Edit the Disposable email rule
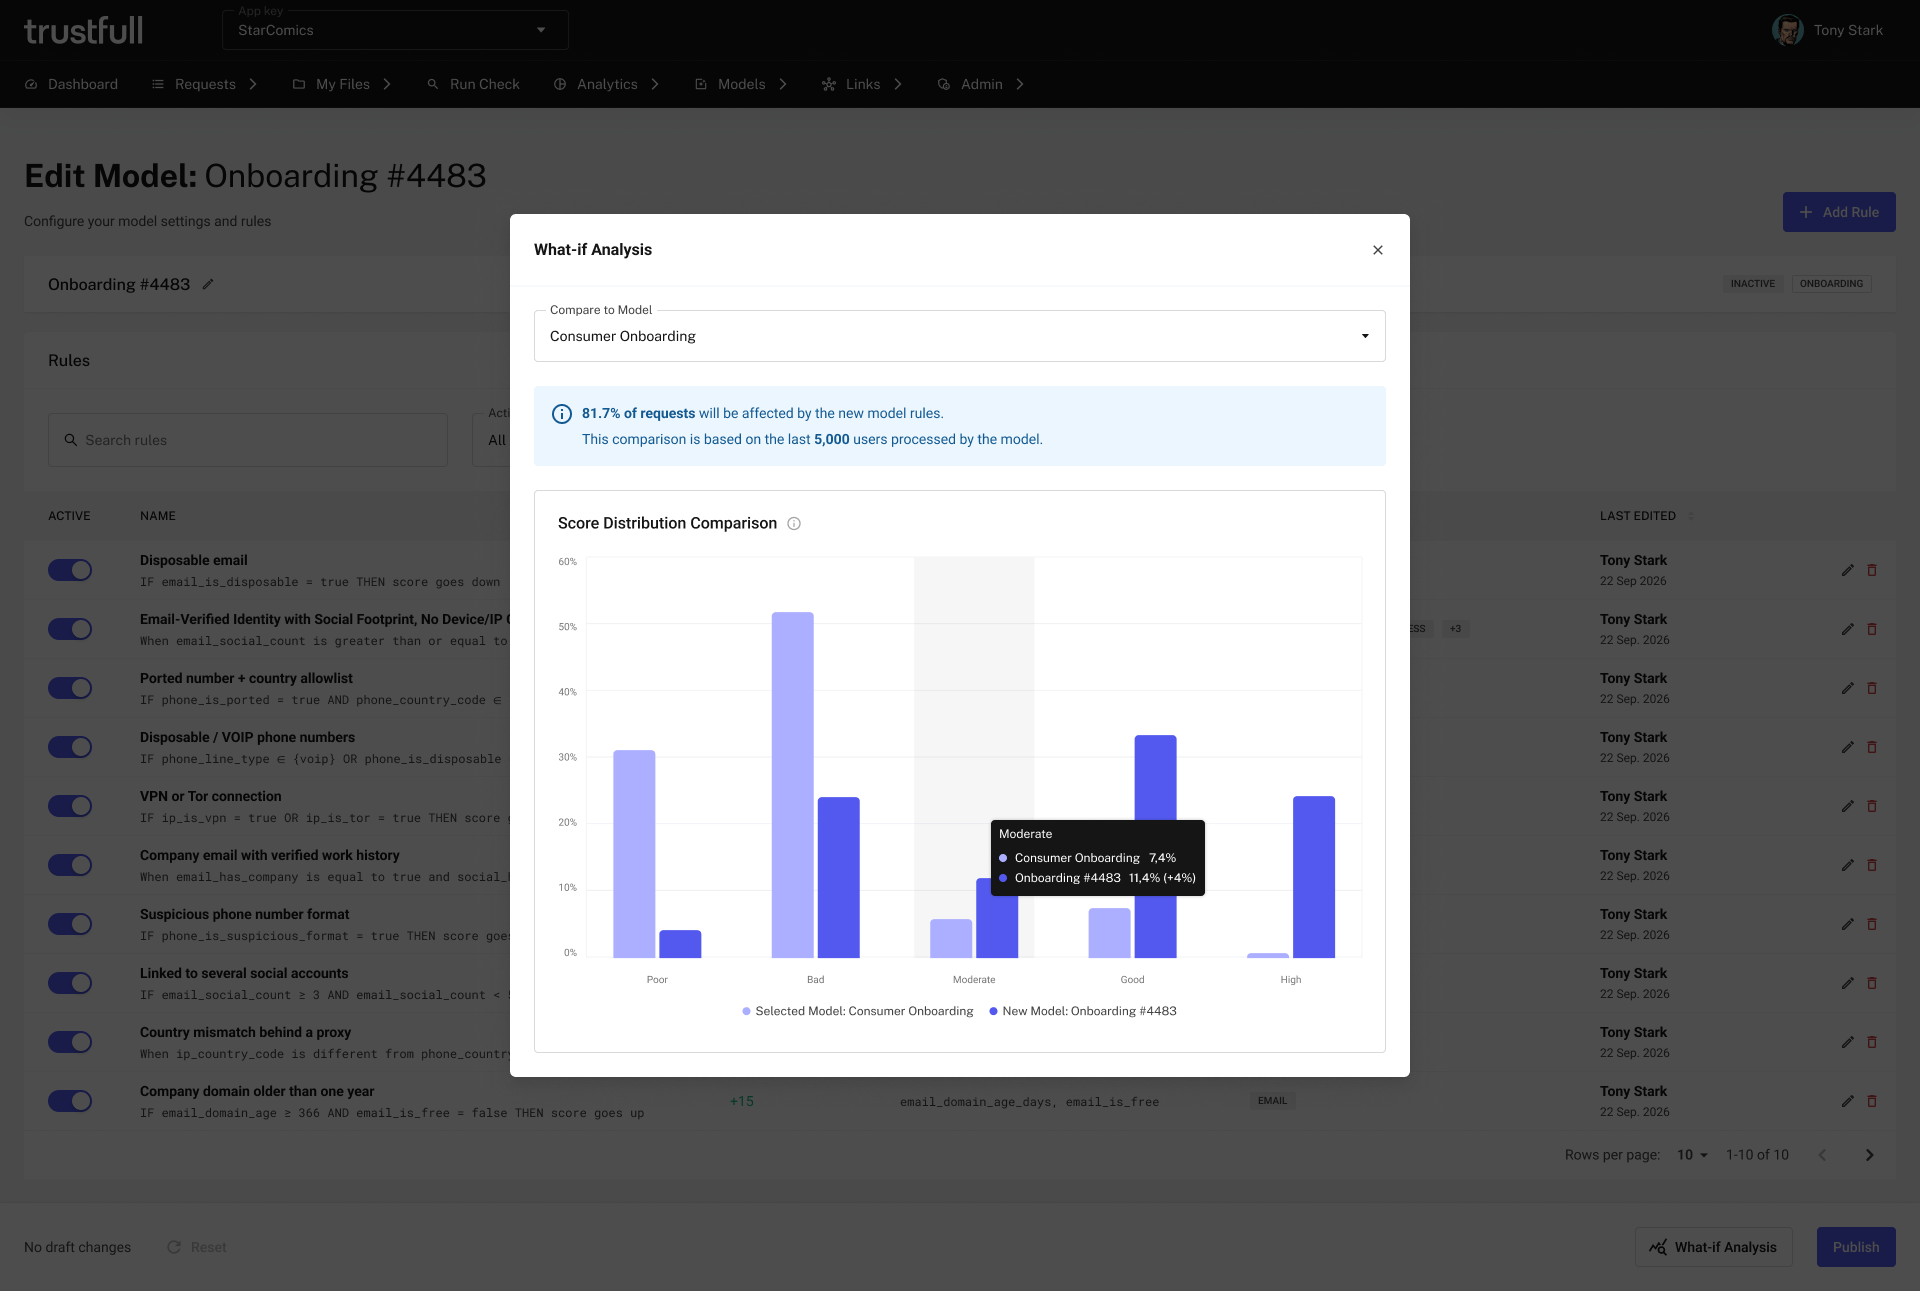This screenshot has width=1920, height=1291. point(1848,570)
